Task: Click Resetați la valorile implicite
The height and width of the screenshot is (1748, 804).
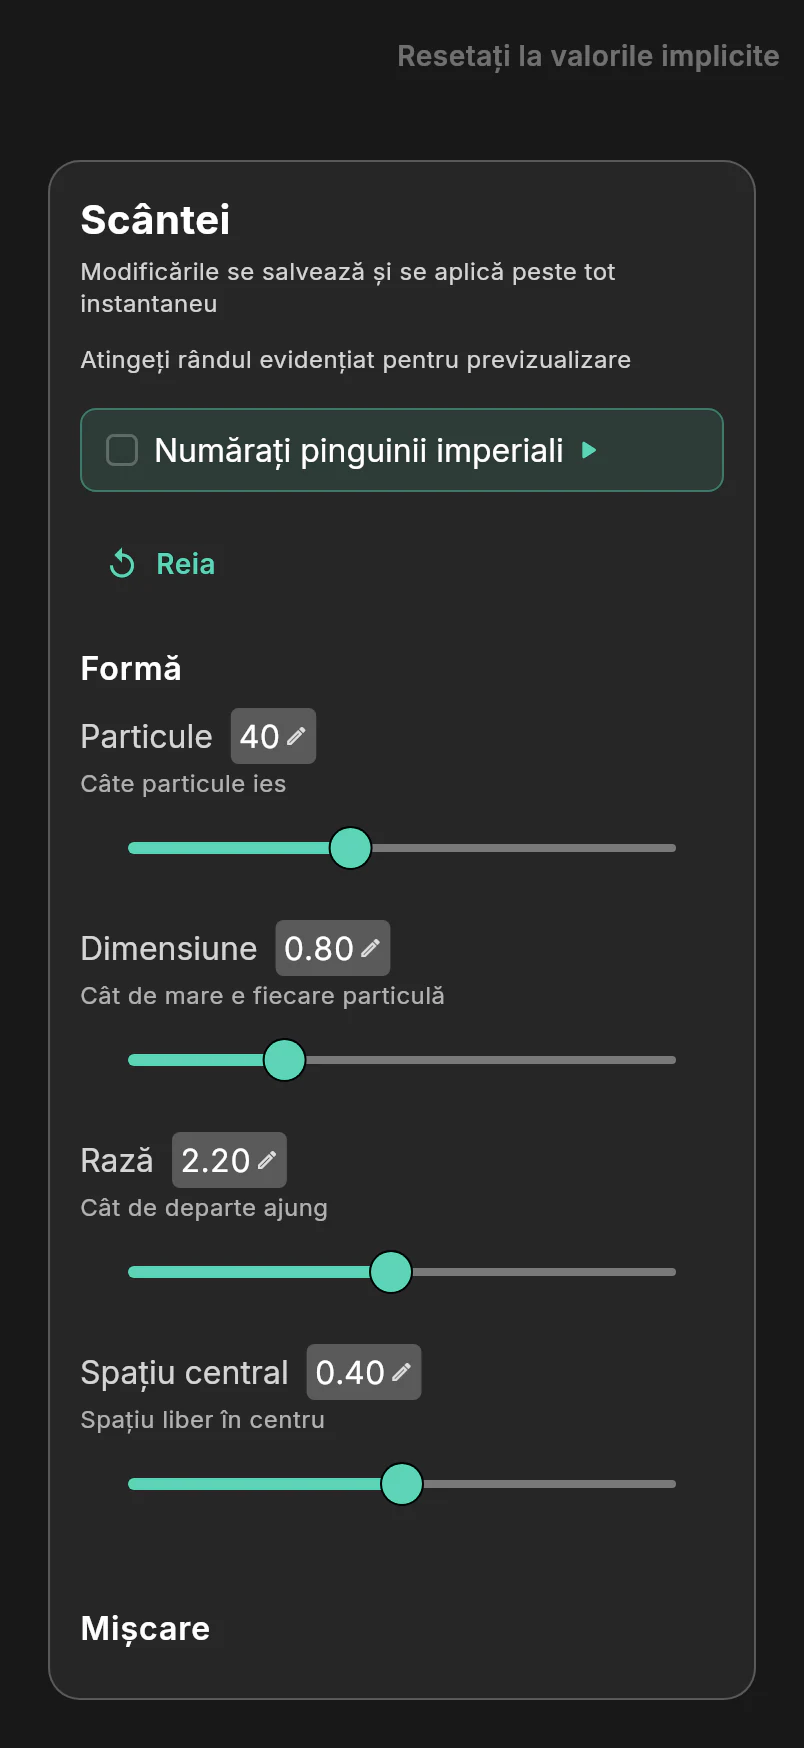Action: click(588, 56)
